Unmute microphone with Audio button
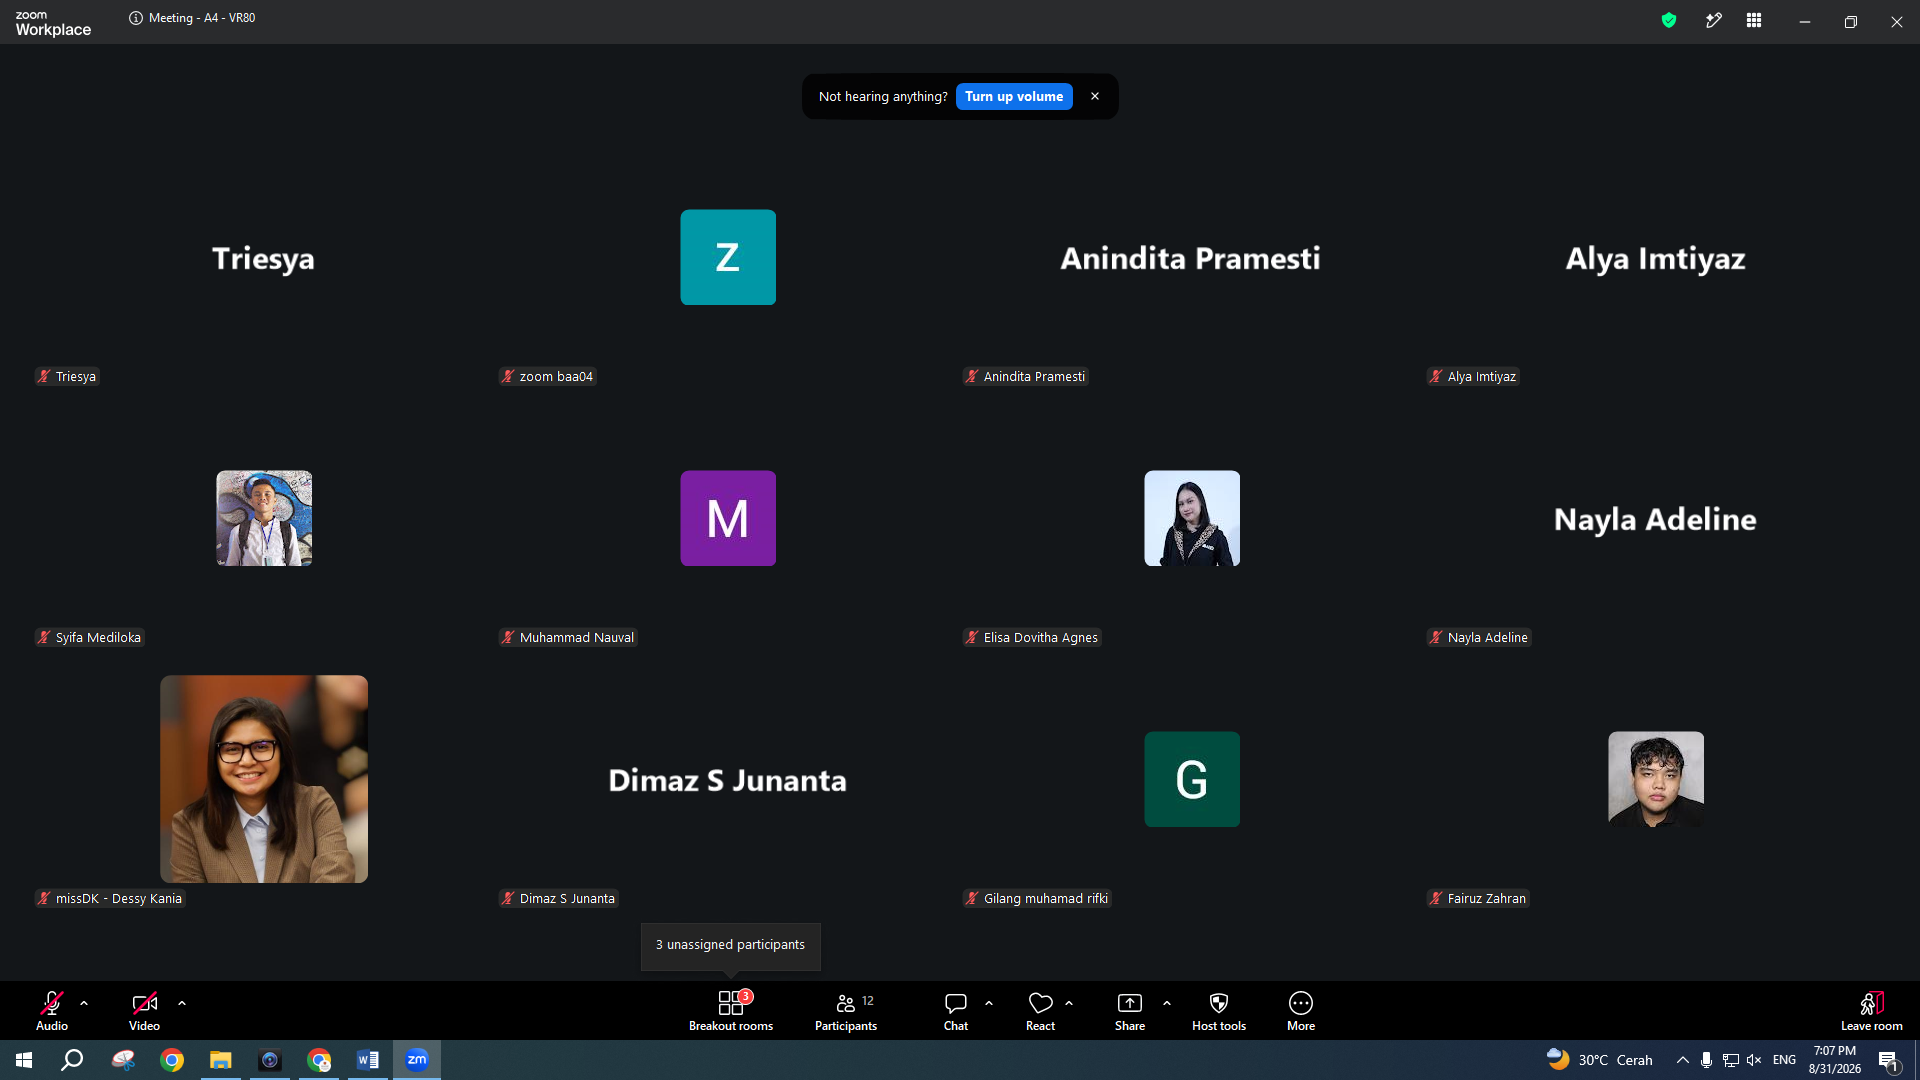The image size is (1920, 1080). coord(52,1010)
